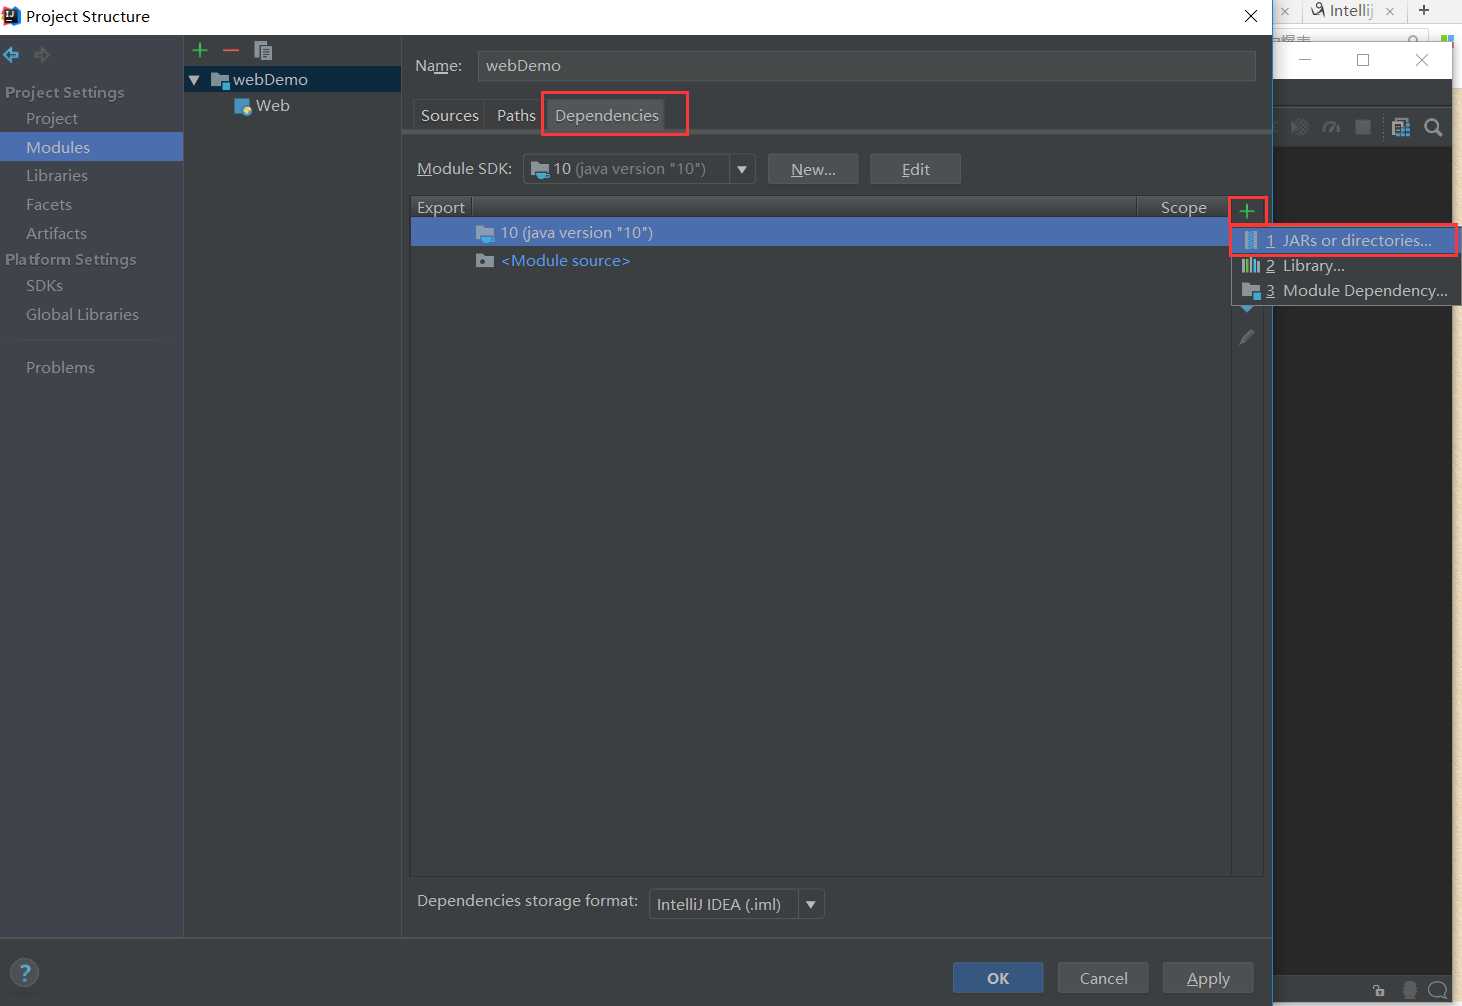1462x1006 pixels.
Task: Click the inspector hat icon in status bar
Action: click(1410, 990)
